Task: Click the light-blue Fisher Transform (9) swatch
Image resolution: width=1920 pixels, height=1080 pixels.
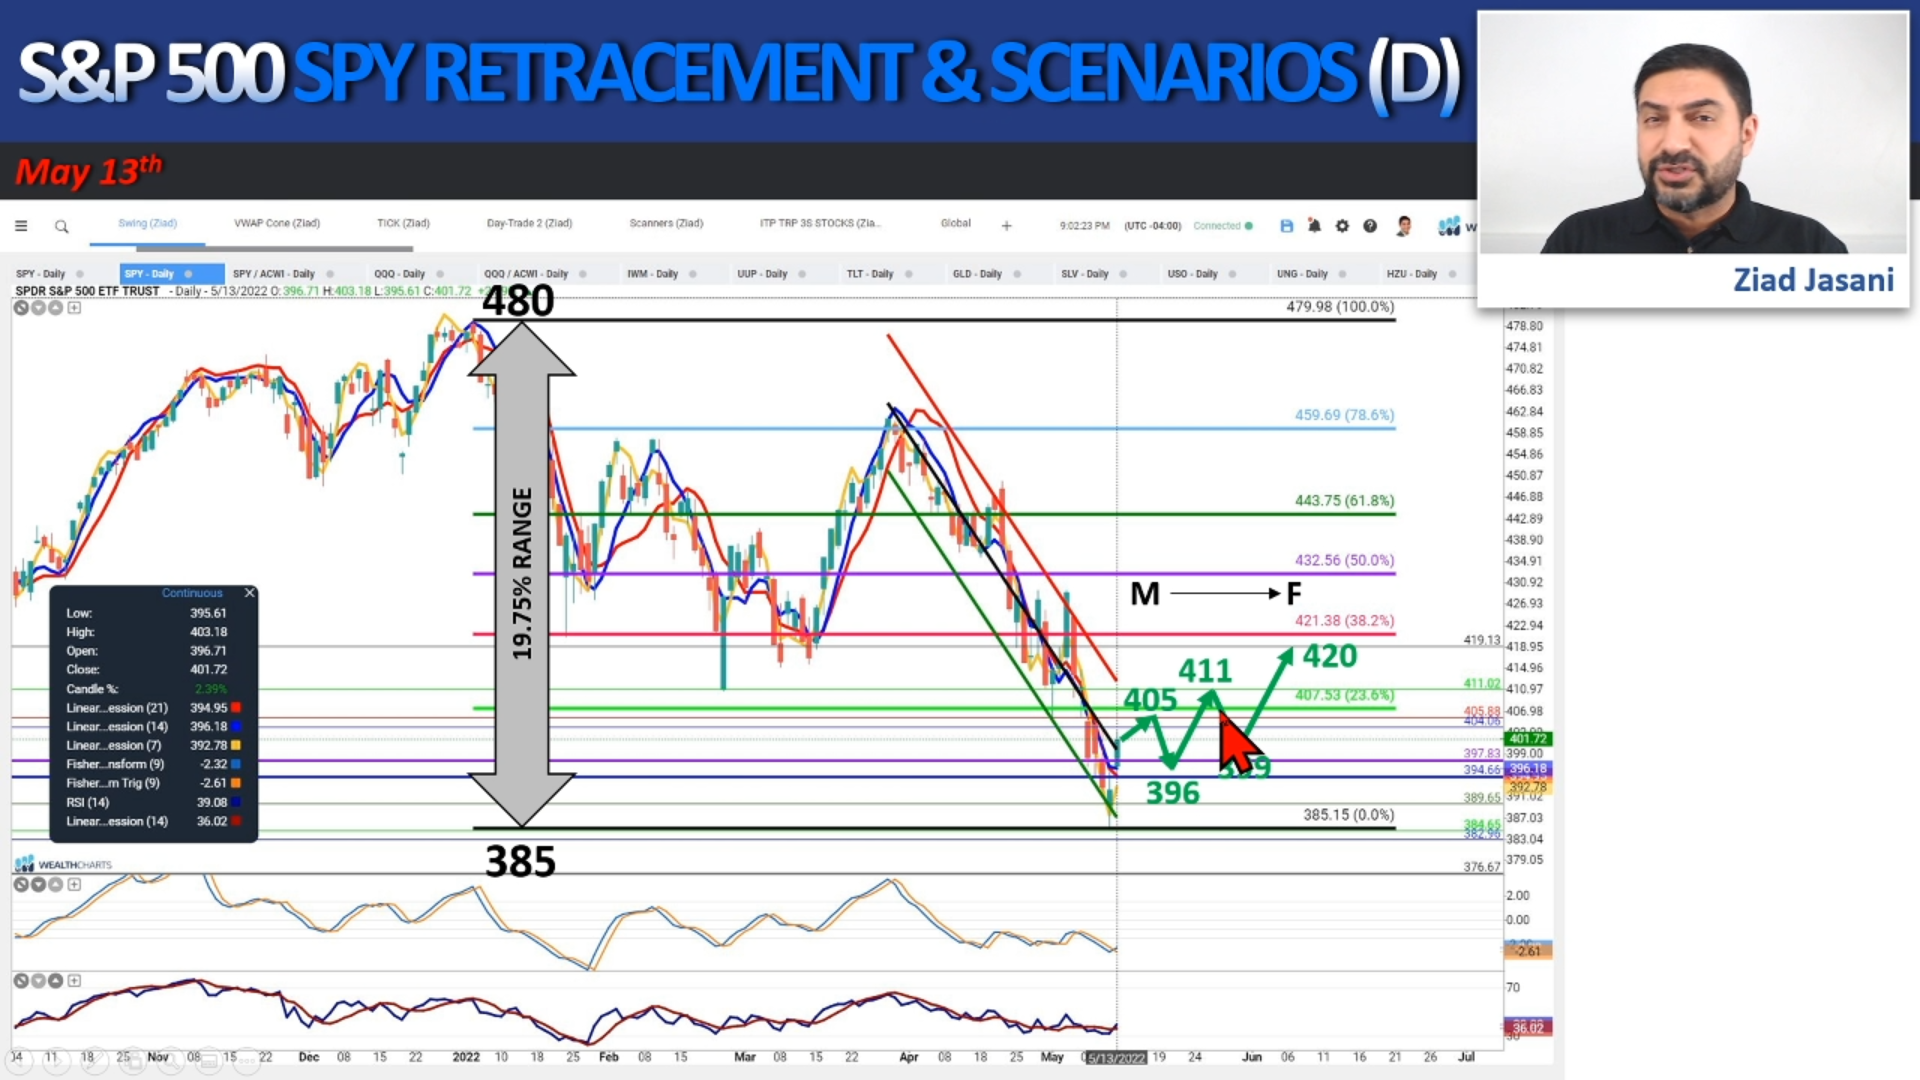Action: coord(236,764)
